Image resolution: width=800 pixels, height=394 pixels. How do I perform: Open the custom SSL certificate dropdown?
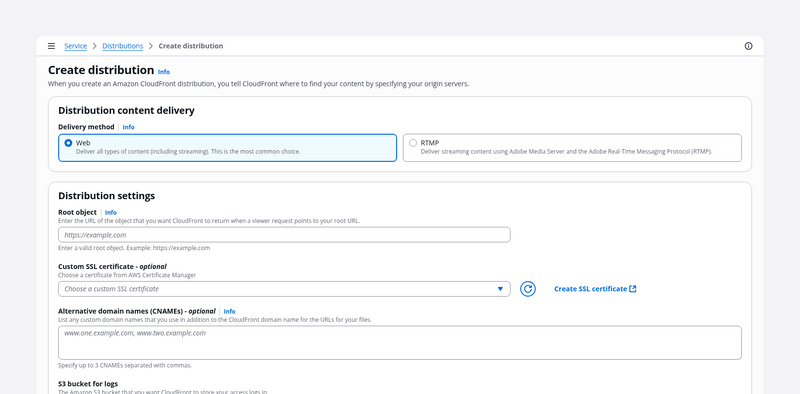pos(284,289)
